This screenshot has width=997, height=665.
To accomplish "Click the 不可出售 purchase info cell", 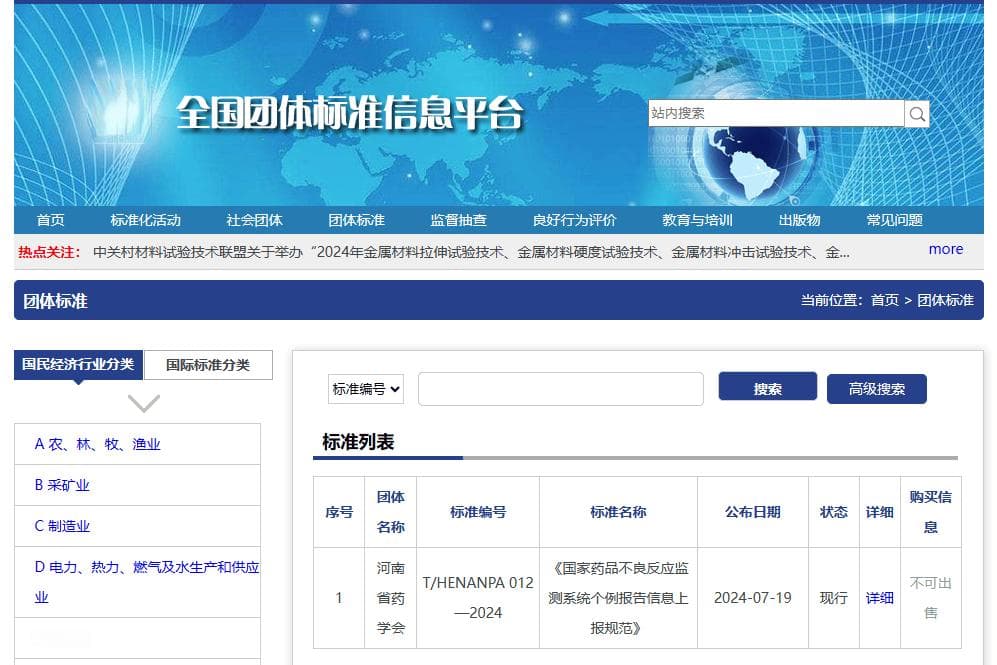I will tap(931, 598).
